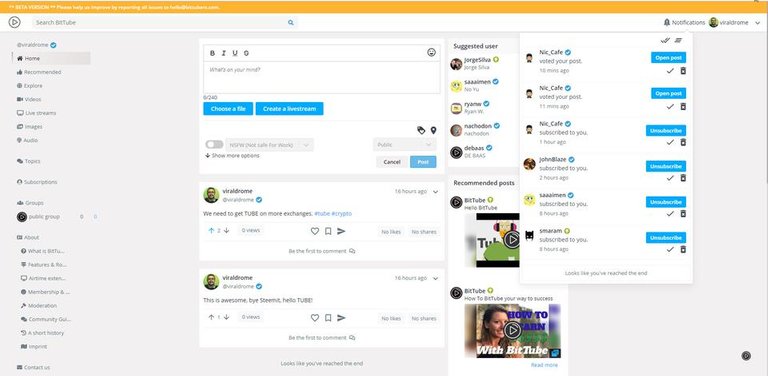Click the Bold formatting icon

click(x=213, y=53)
